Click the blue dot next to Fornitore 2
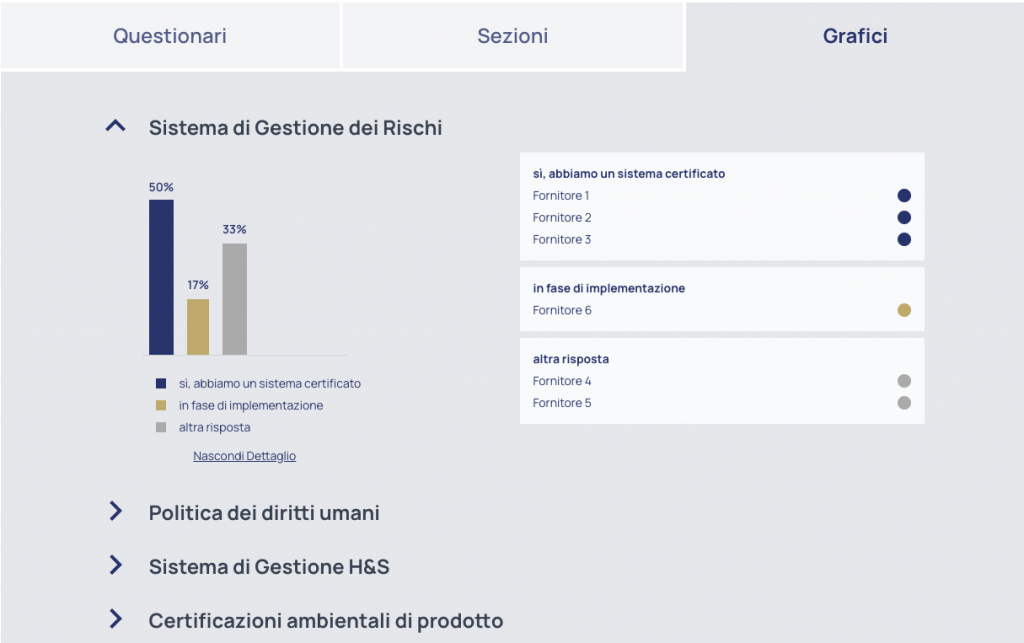The image size is (1024, 643). [x=904, y=217]
